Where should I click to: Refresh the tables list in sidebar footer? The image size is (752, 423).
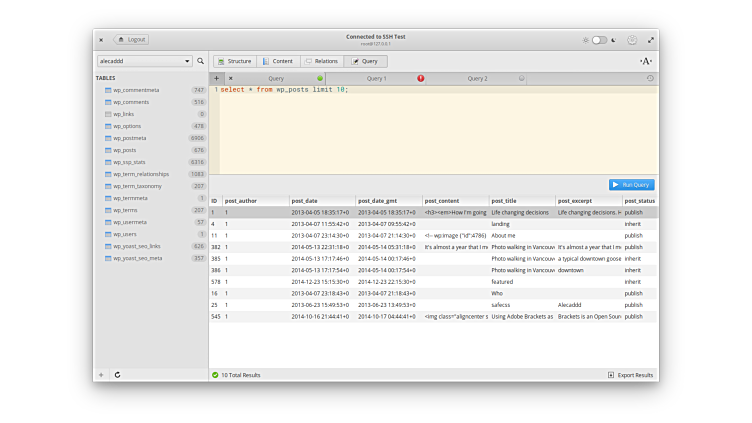tap(117, 375)
